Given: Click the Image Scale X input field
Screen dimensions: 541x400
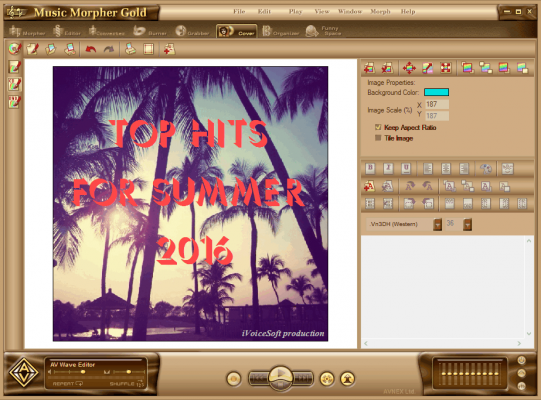Looking at the screenshot, I should pyautogui.click(x=437, y=104).
